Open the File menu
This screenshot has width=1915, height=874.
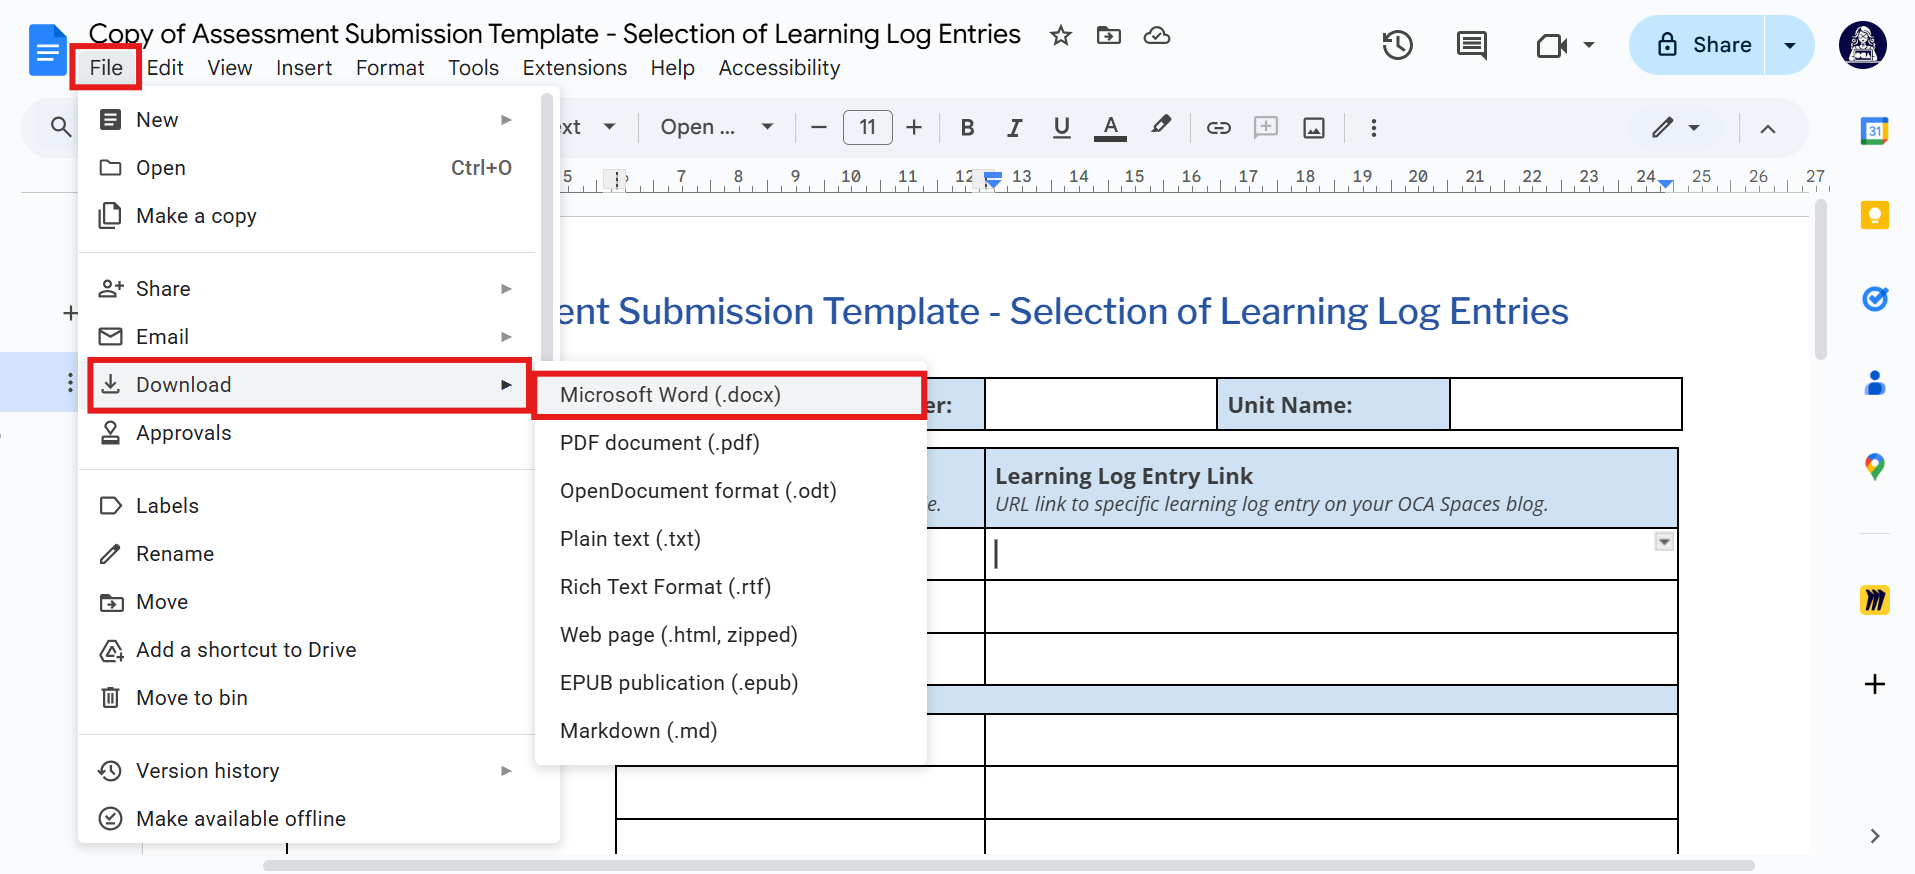click(x=106, y=67)
